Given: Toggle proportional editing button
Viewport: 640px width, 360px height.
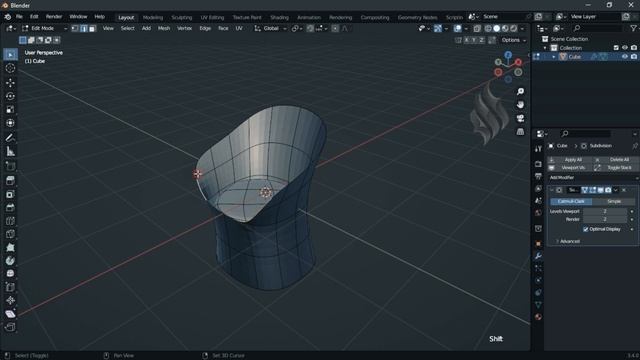Looking at the screenshot, I should click(x=335, y=29).
